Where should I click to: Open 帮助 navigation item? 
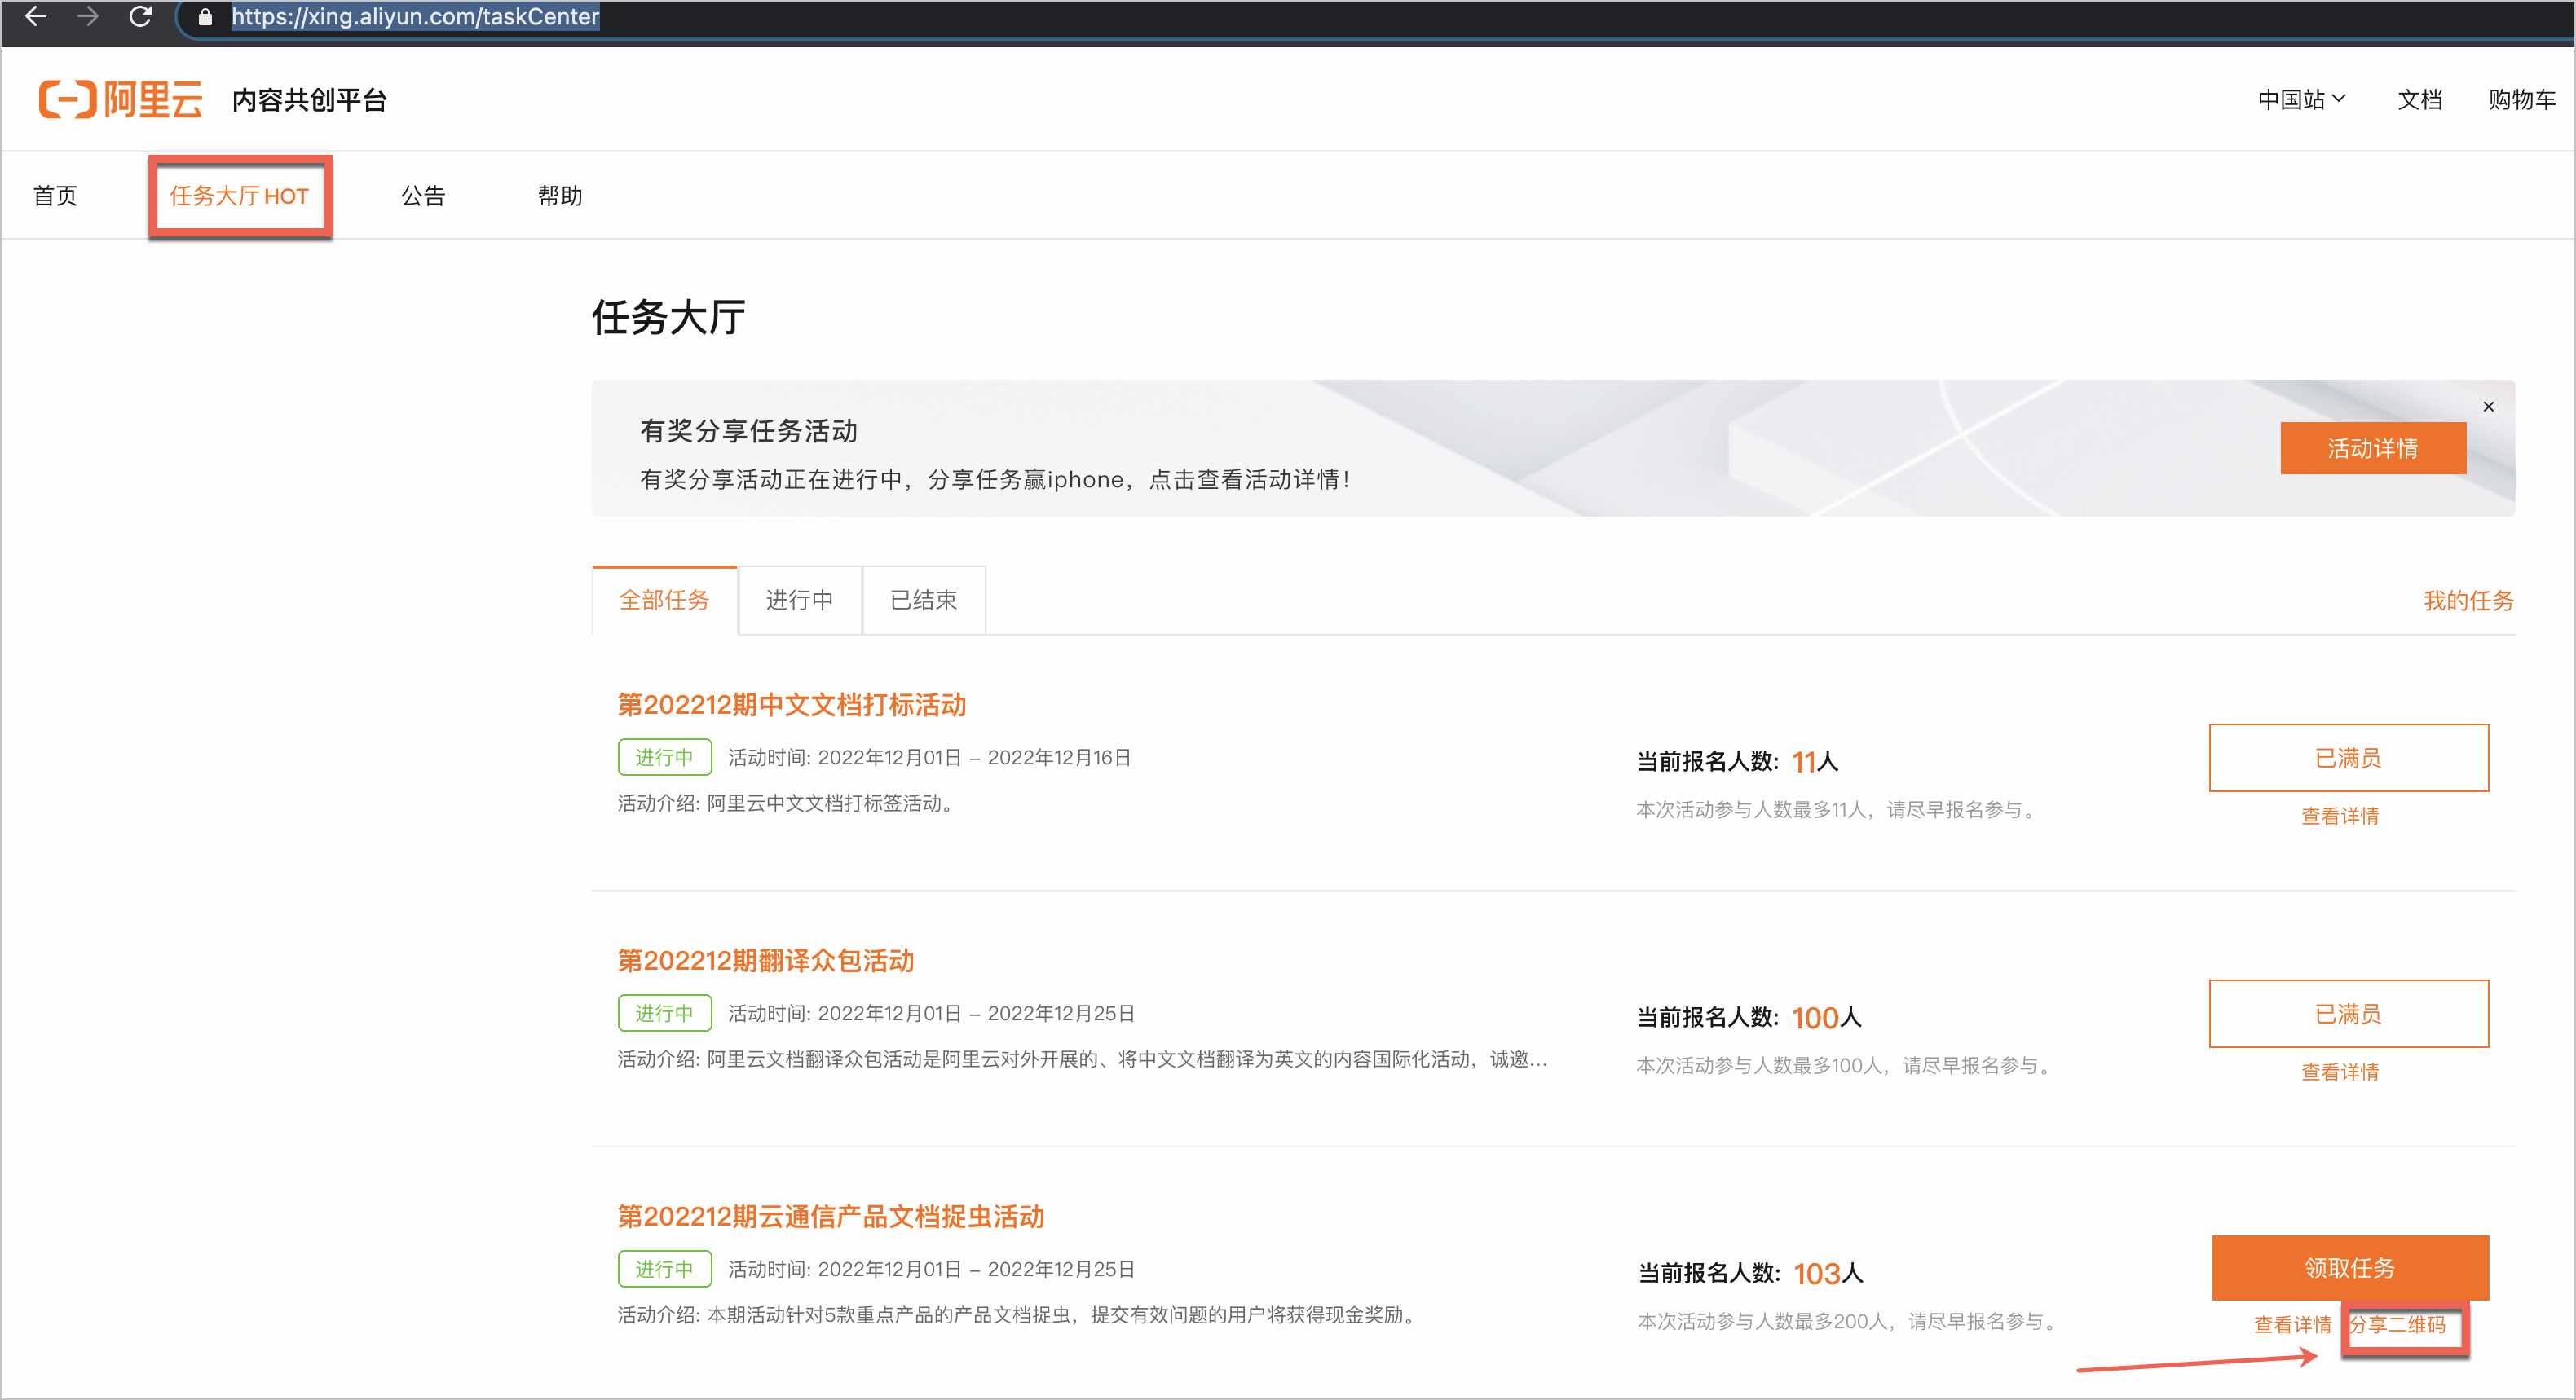coord(560,195)
